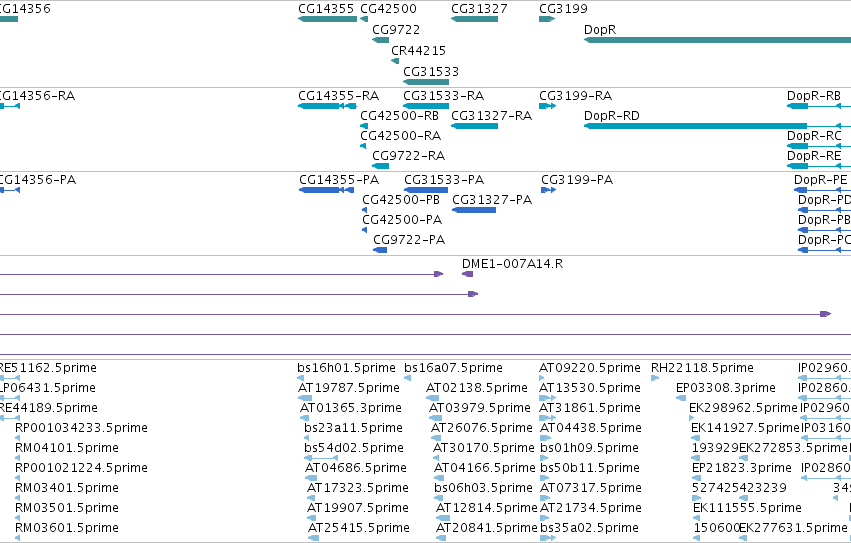
Task: Click the DopR-RD transcript label
Action: pyautogui.click(x=612, y=116)
